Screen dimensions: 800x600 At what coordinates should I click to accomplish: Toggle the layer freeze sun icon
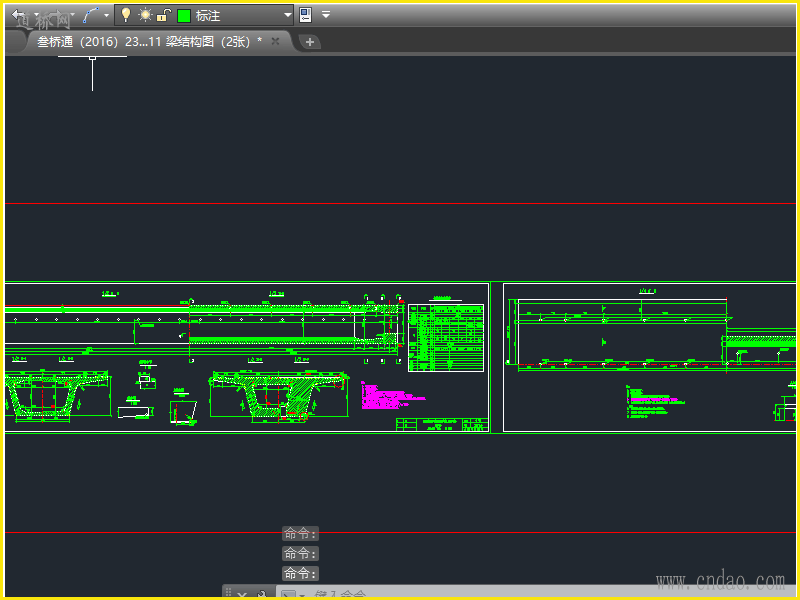(145, 14)
